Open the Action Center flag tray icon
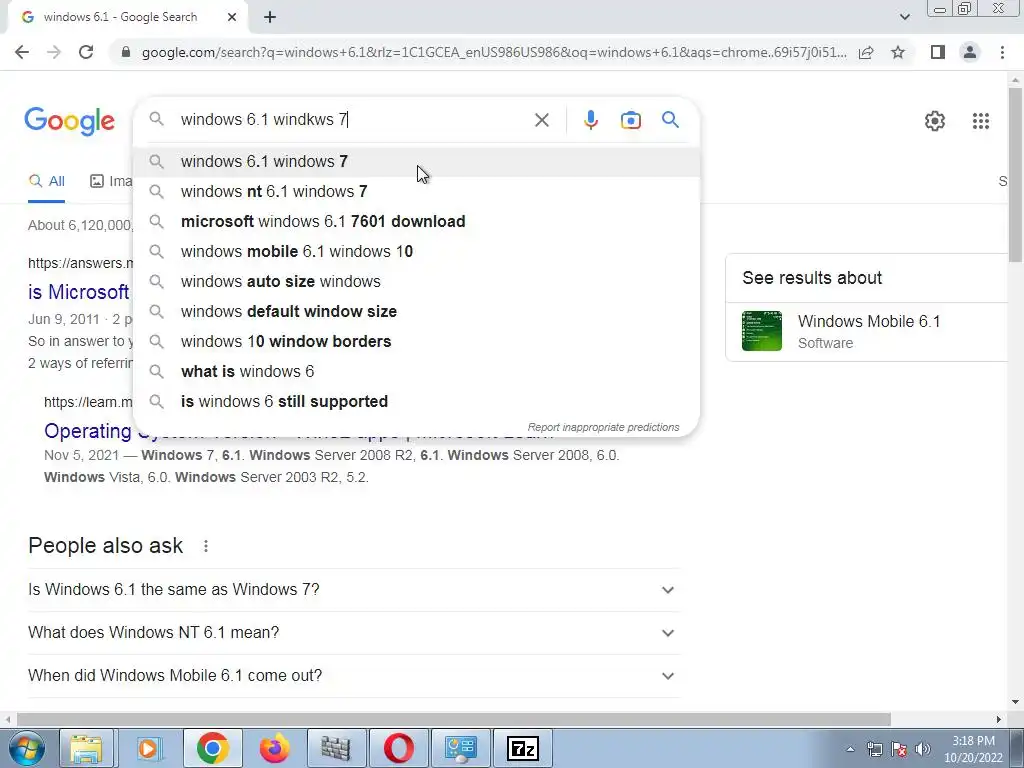Image resolution: width=1024 pixels, height=768 pixels. (899, 749)
